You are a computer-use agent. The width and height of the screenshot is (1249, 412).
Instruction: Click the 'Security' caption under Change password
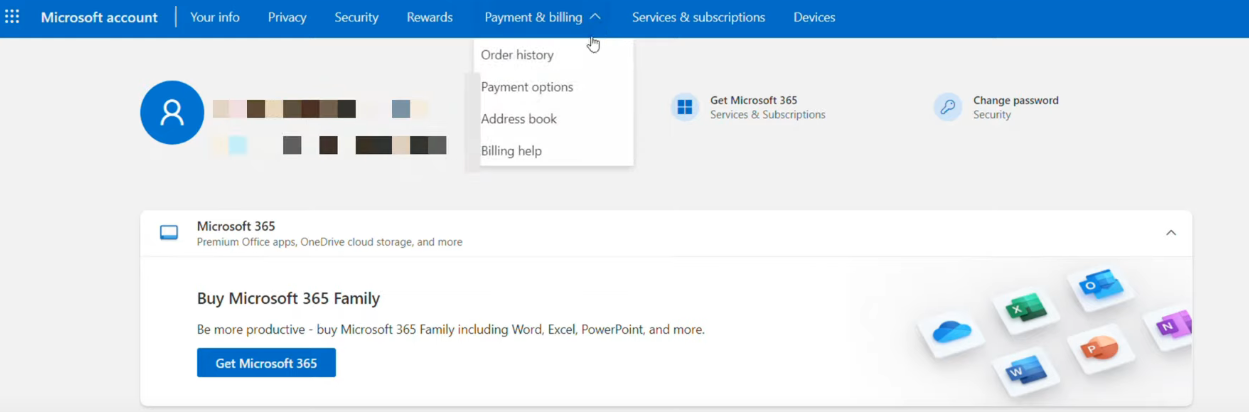click(x=992, y=115)
